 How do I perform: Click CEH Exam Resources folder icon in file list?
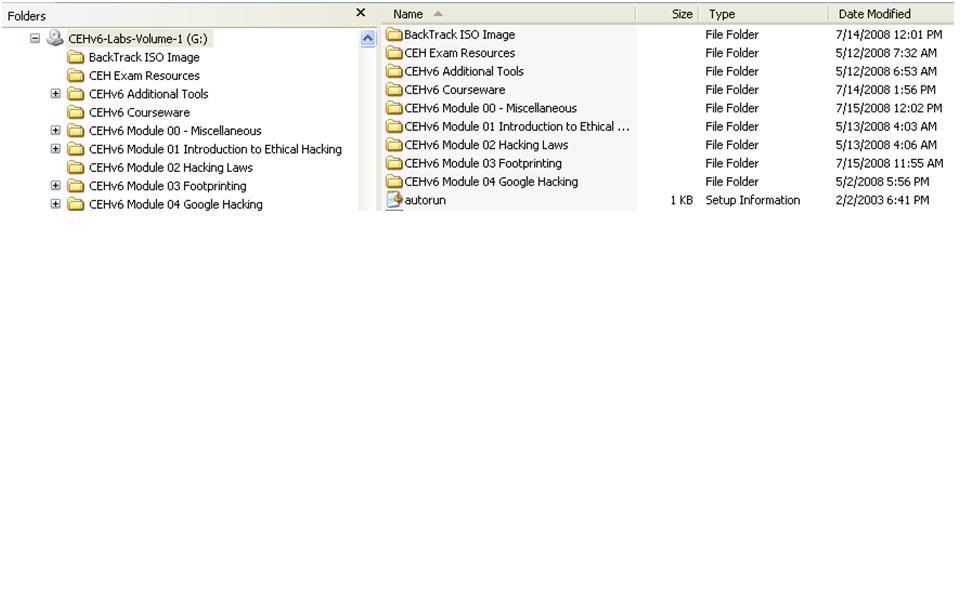pyautogui.click(x=394, y=53)
